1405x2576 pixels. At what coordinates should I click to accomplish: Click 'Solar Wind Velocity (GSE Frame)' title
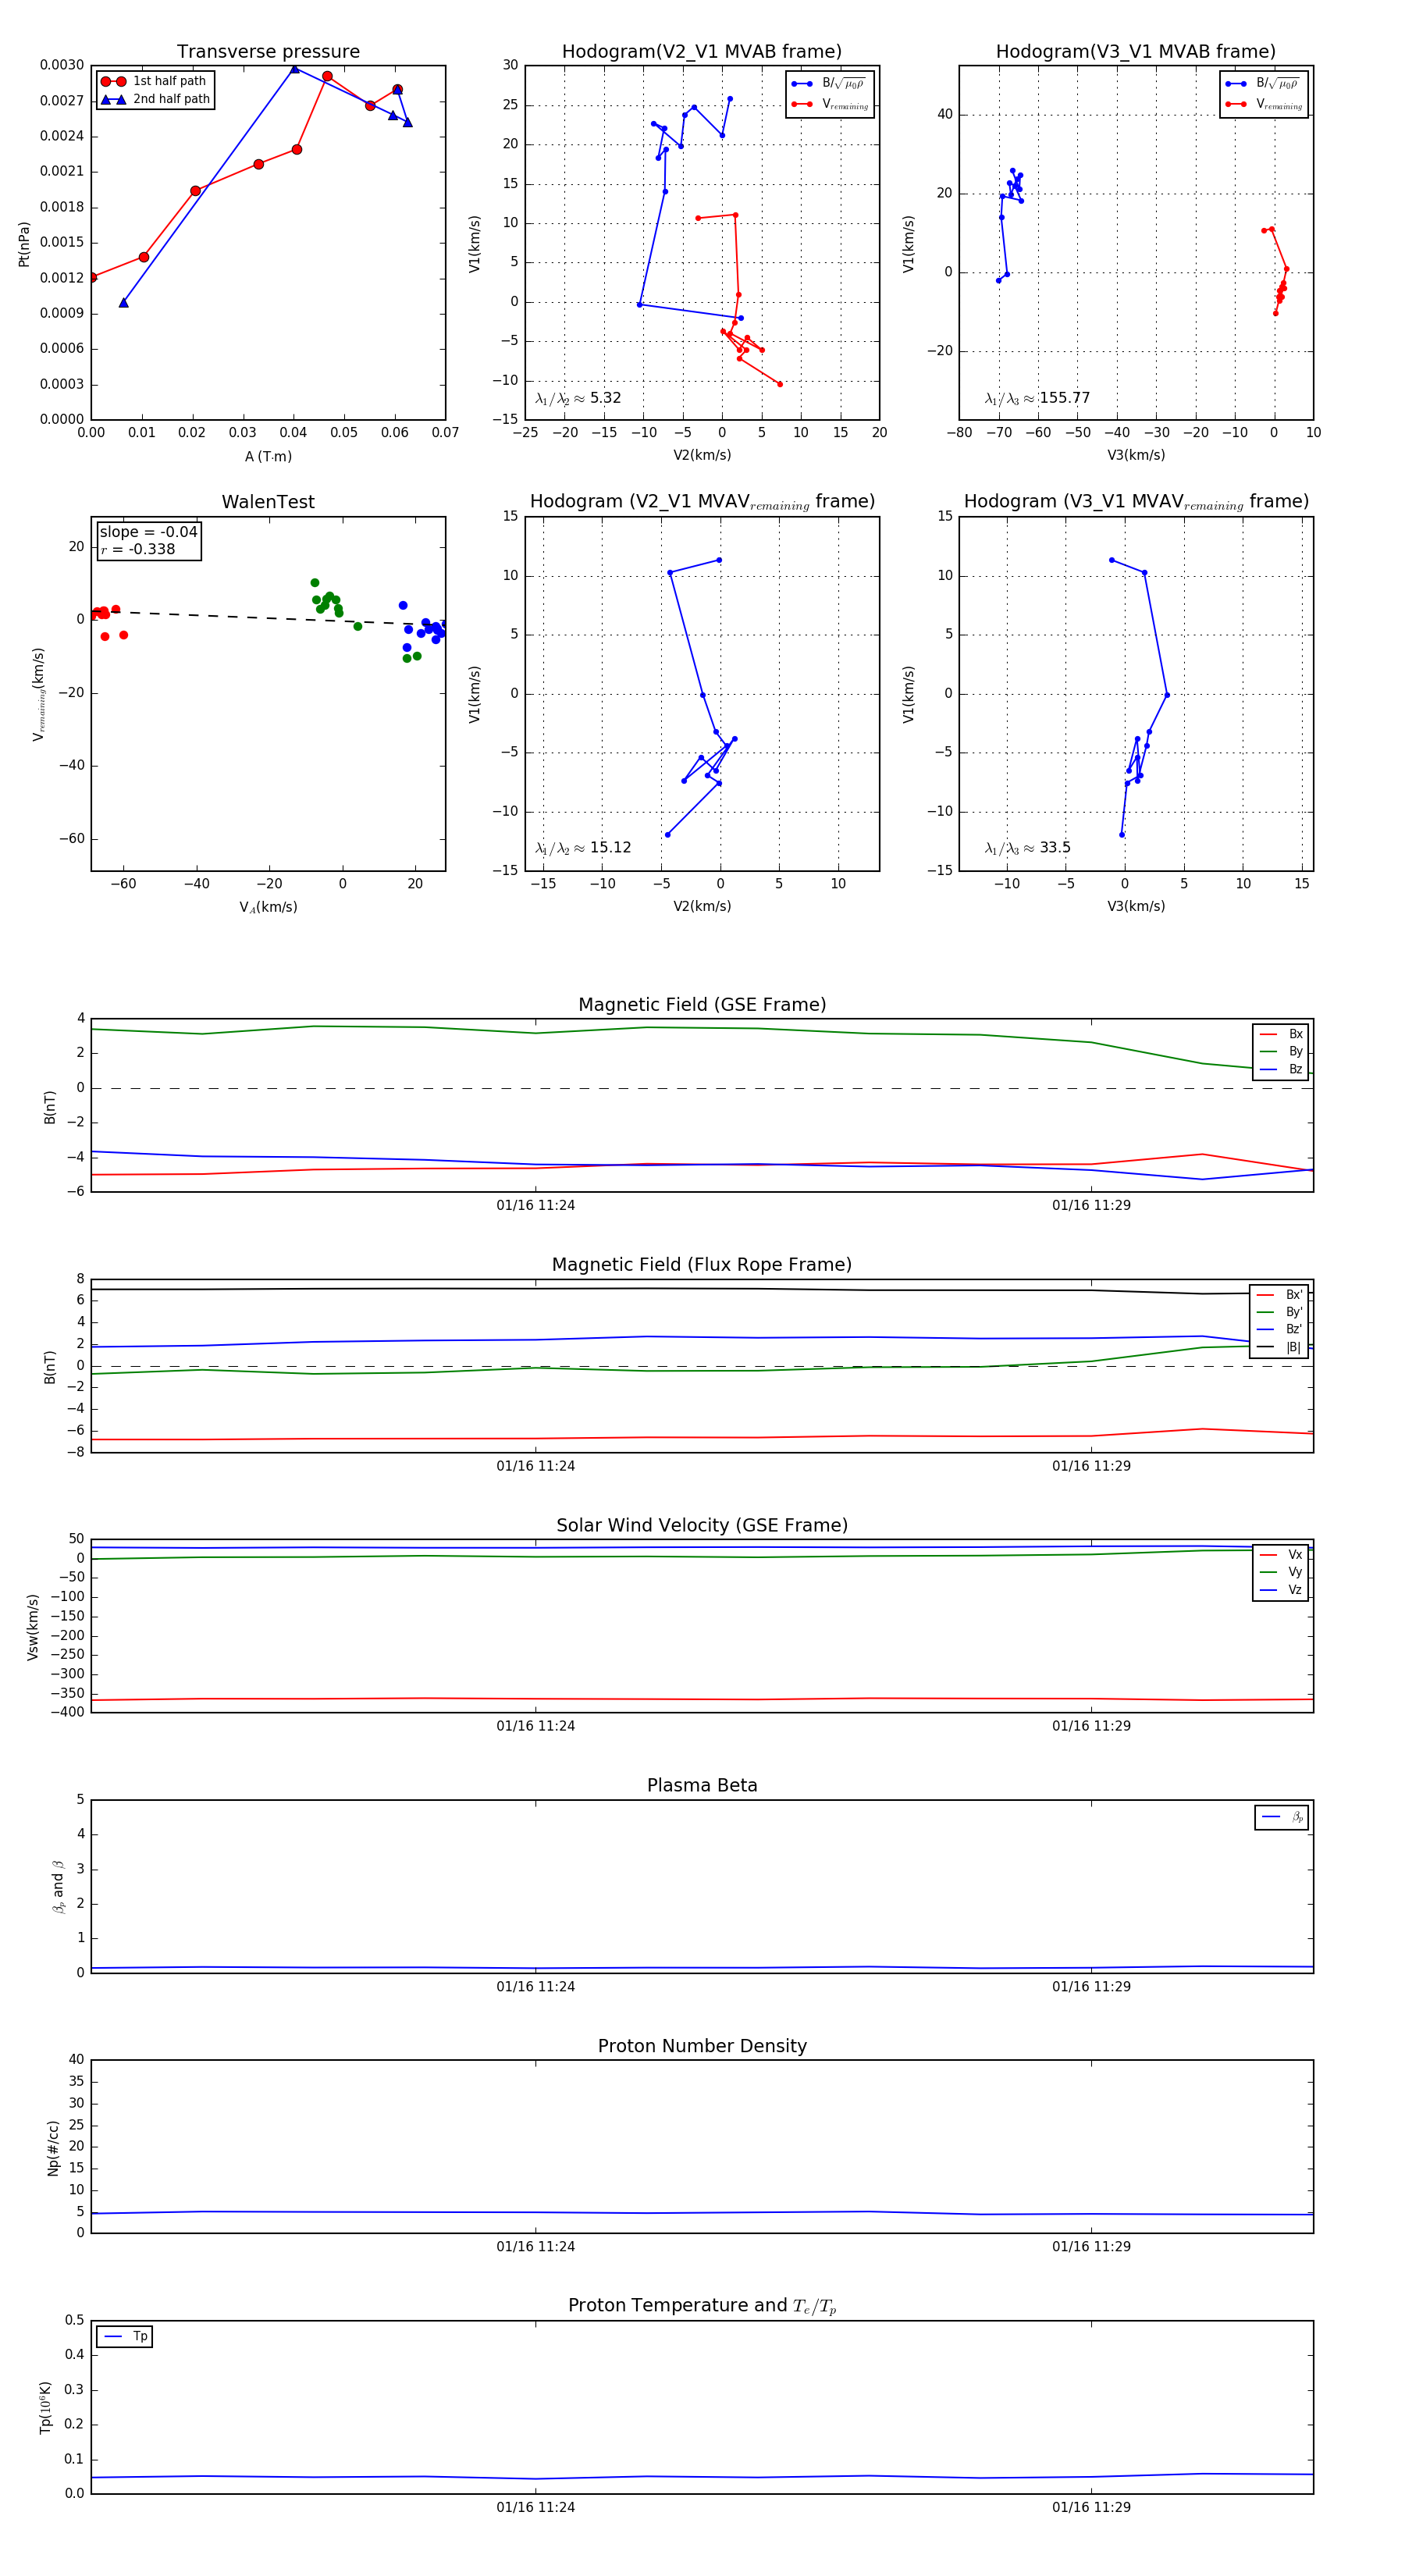[702, 1525]
